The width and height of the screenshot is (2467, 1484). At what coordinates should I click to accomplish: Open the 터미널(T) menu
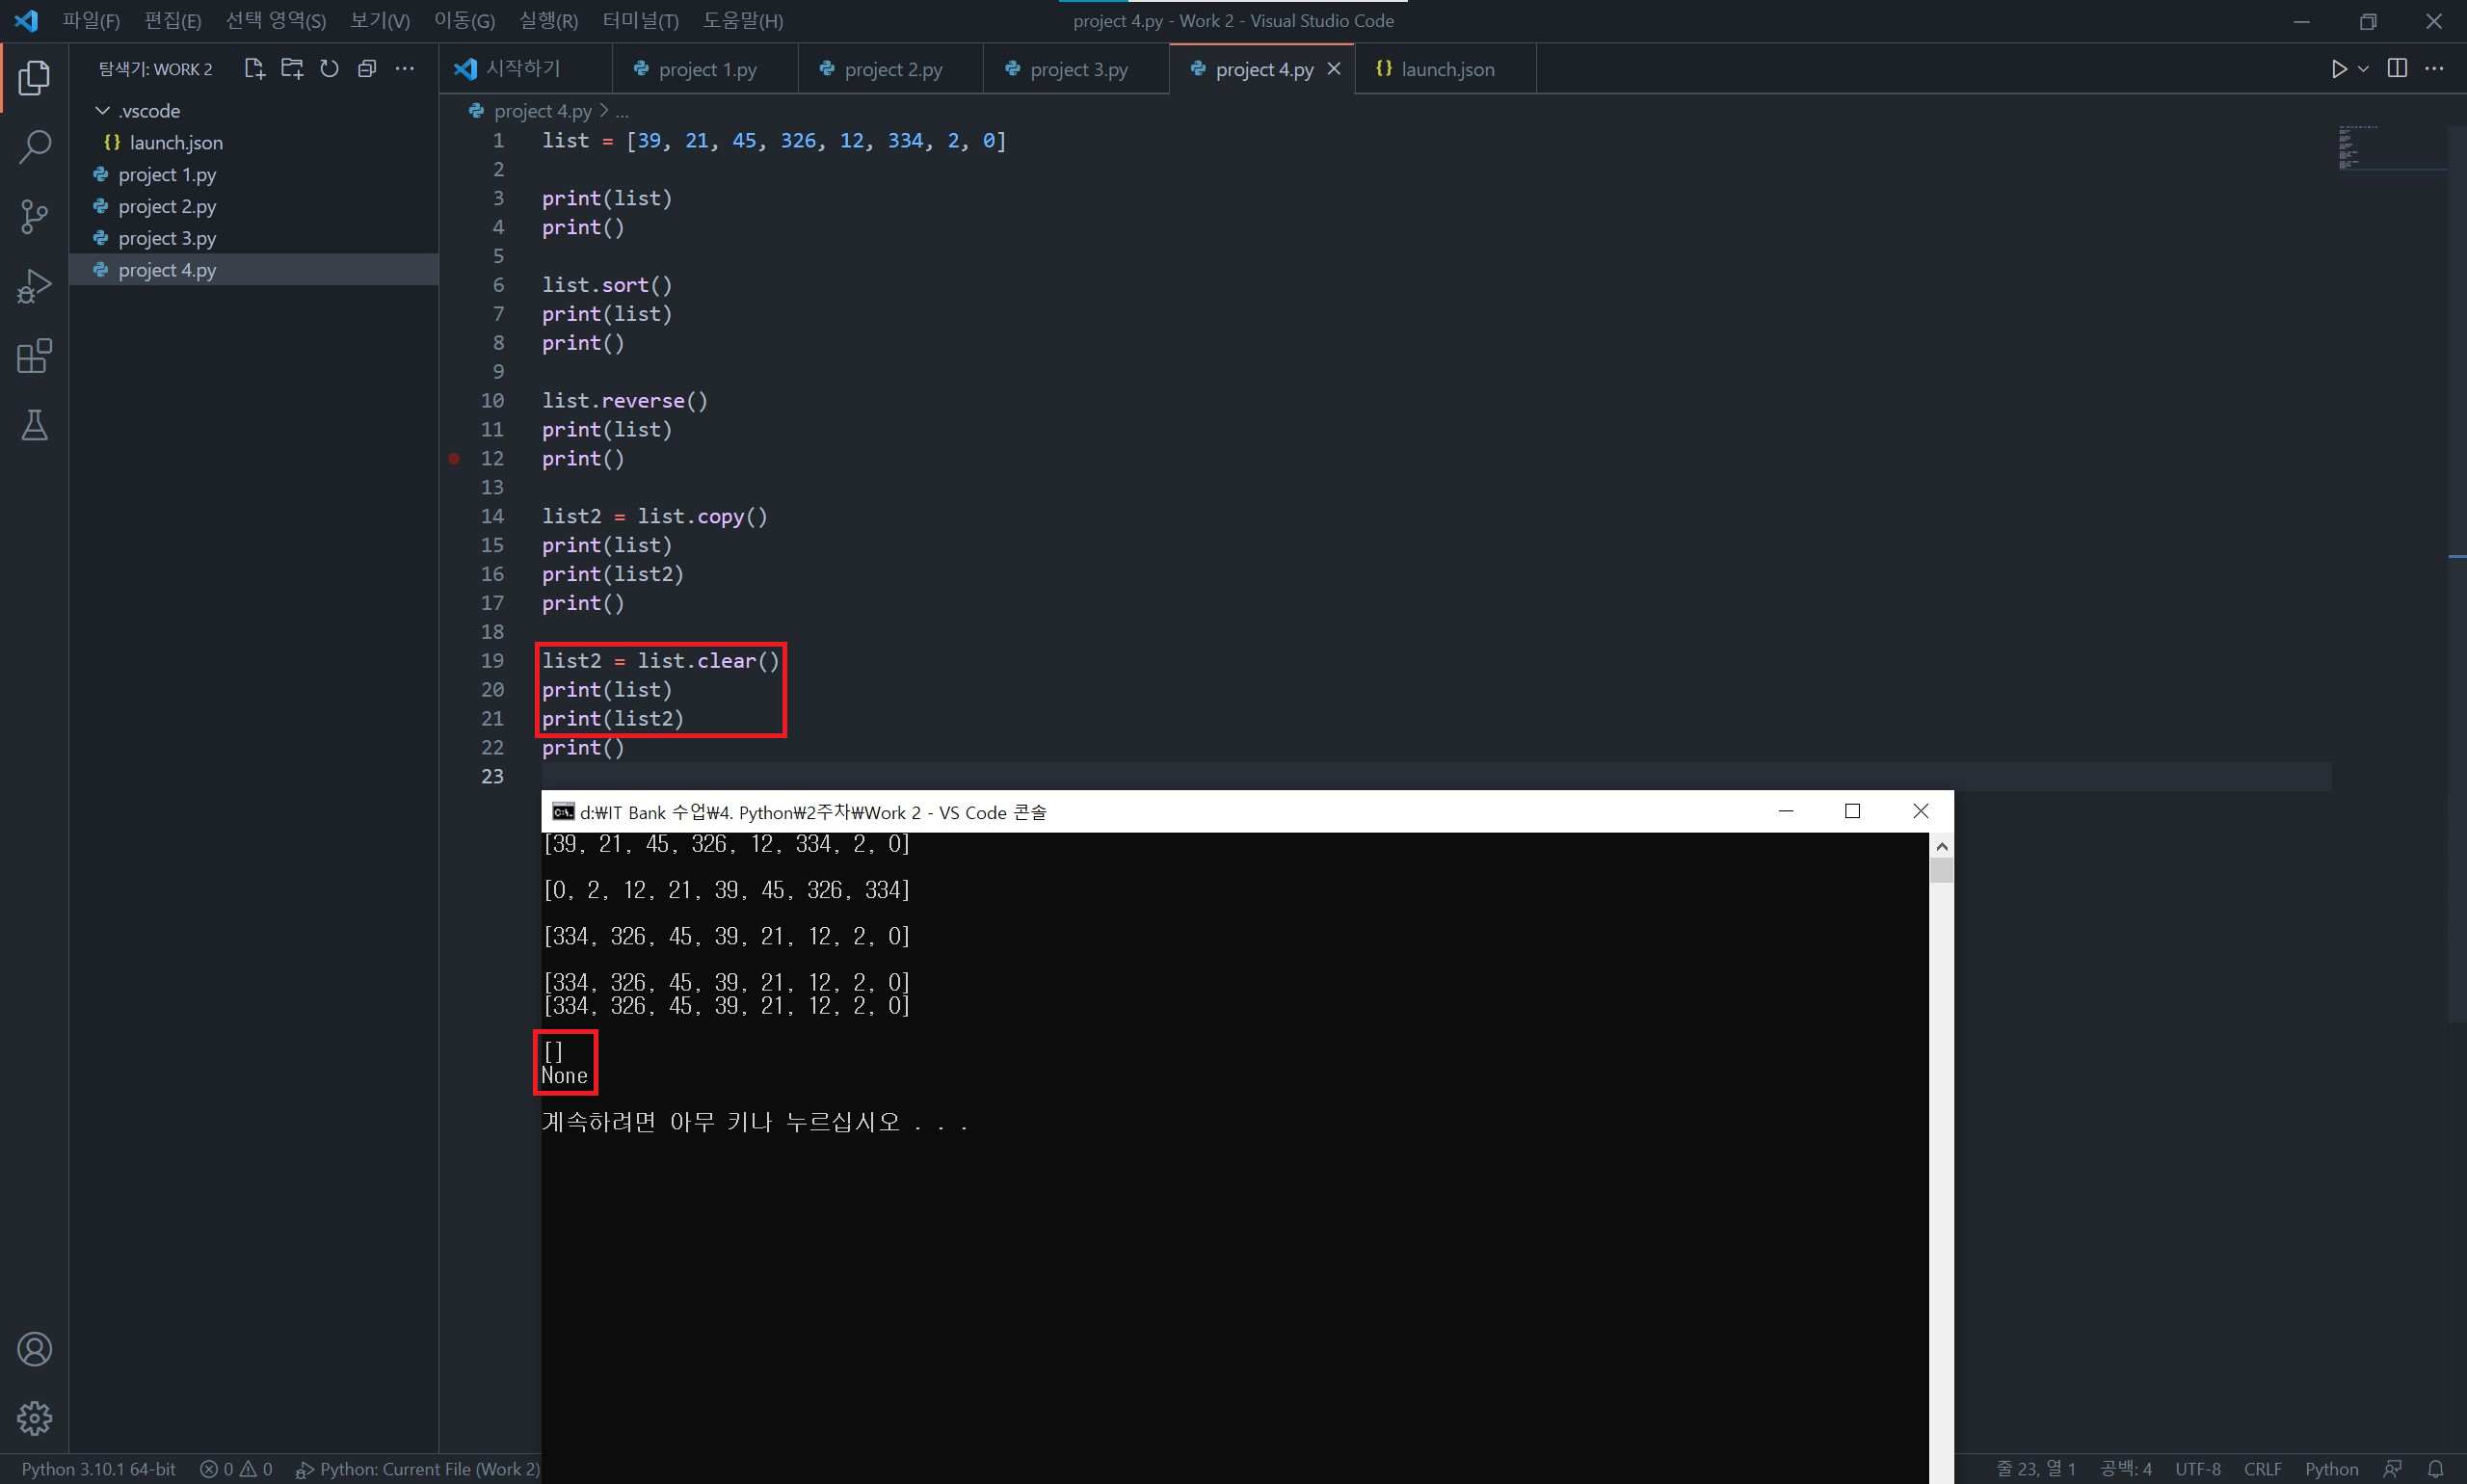point(640,21)
